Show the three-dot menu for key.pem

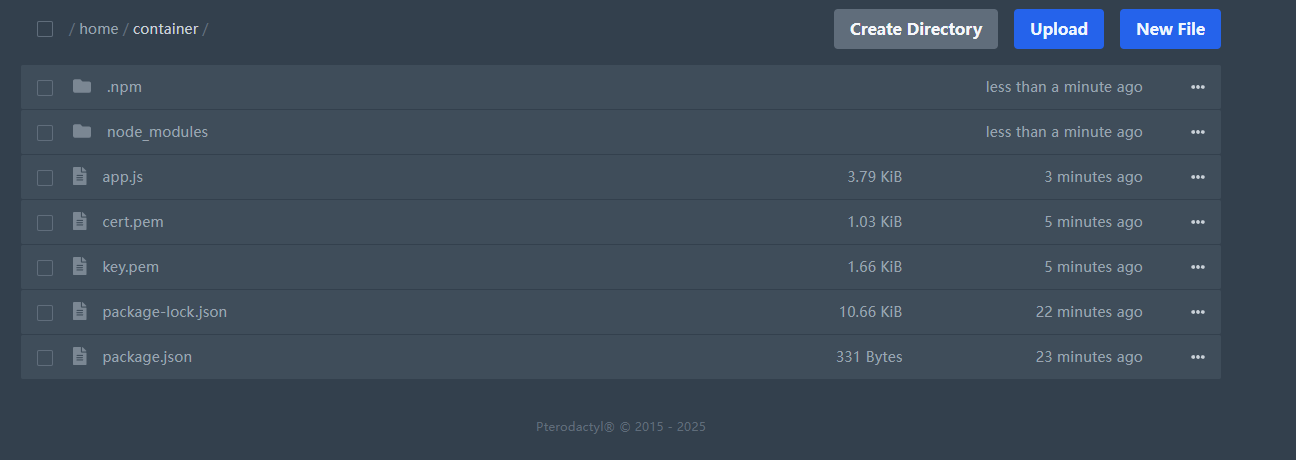pos(1197,267)
